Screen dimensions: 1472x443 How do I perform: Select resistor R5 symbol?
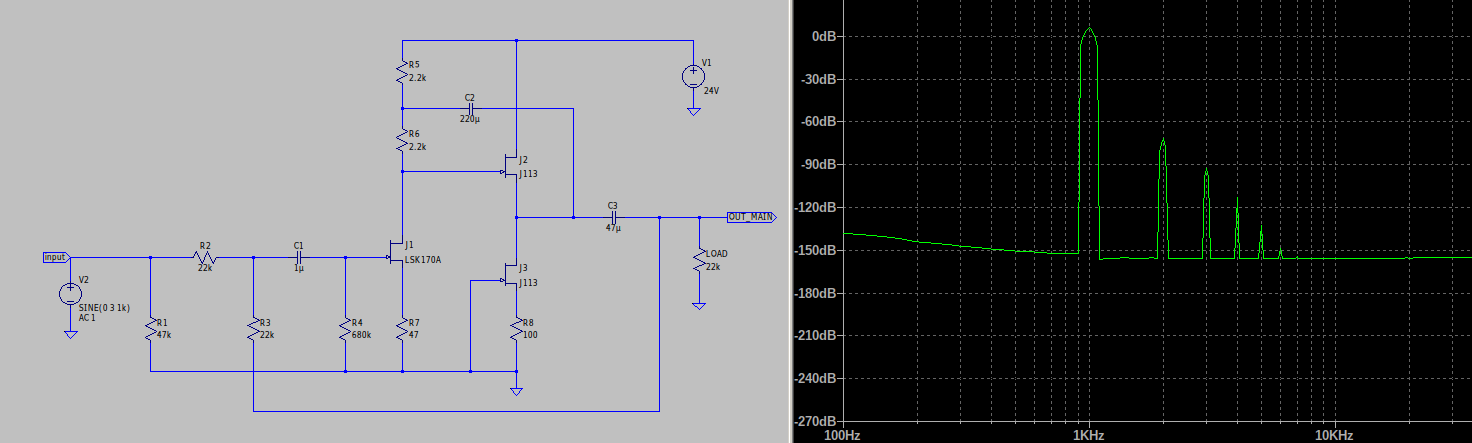click(x=402, y=72)
